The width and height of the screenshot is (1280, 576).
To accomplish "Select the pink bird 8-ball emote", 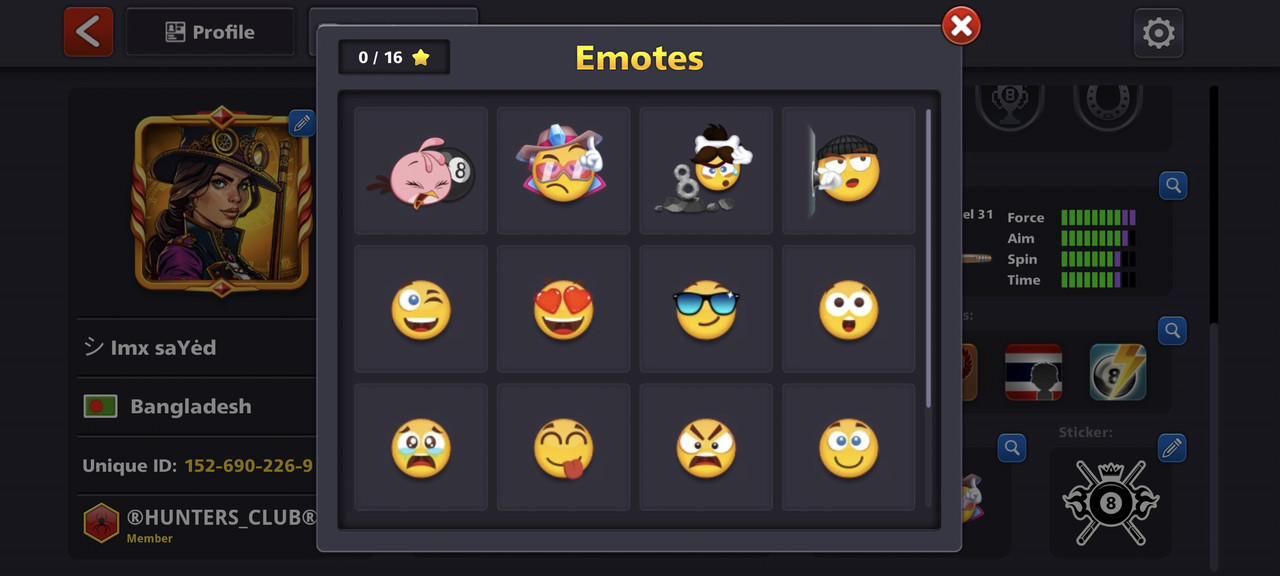I will [421, 171].
